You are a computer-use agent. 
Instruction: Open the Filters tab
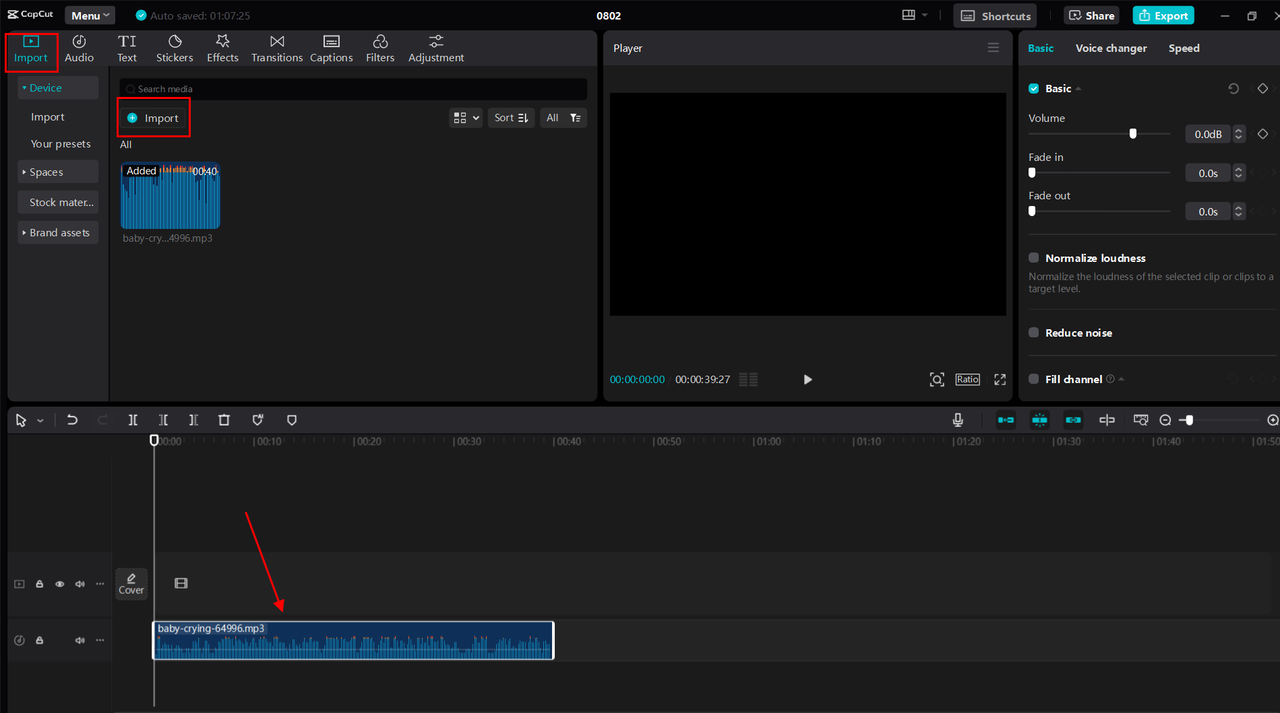tap(380, 49)
